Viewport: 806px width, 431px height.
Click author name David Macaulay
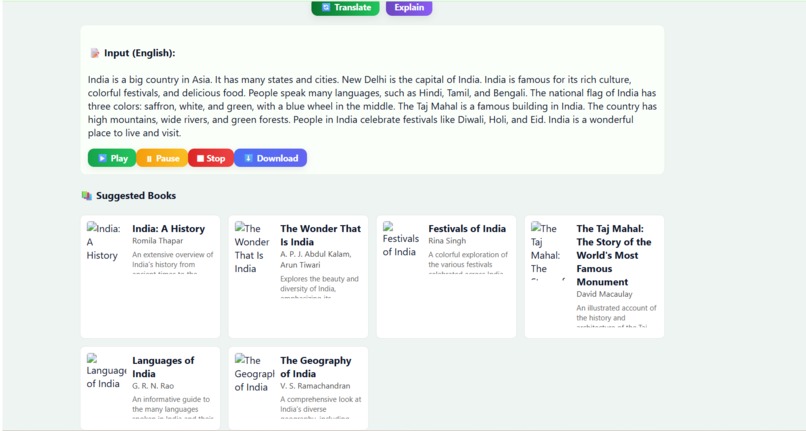pyautogui.click(x=604, y=294)
